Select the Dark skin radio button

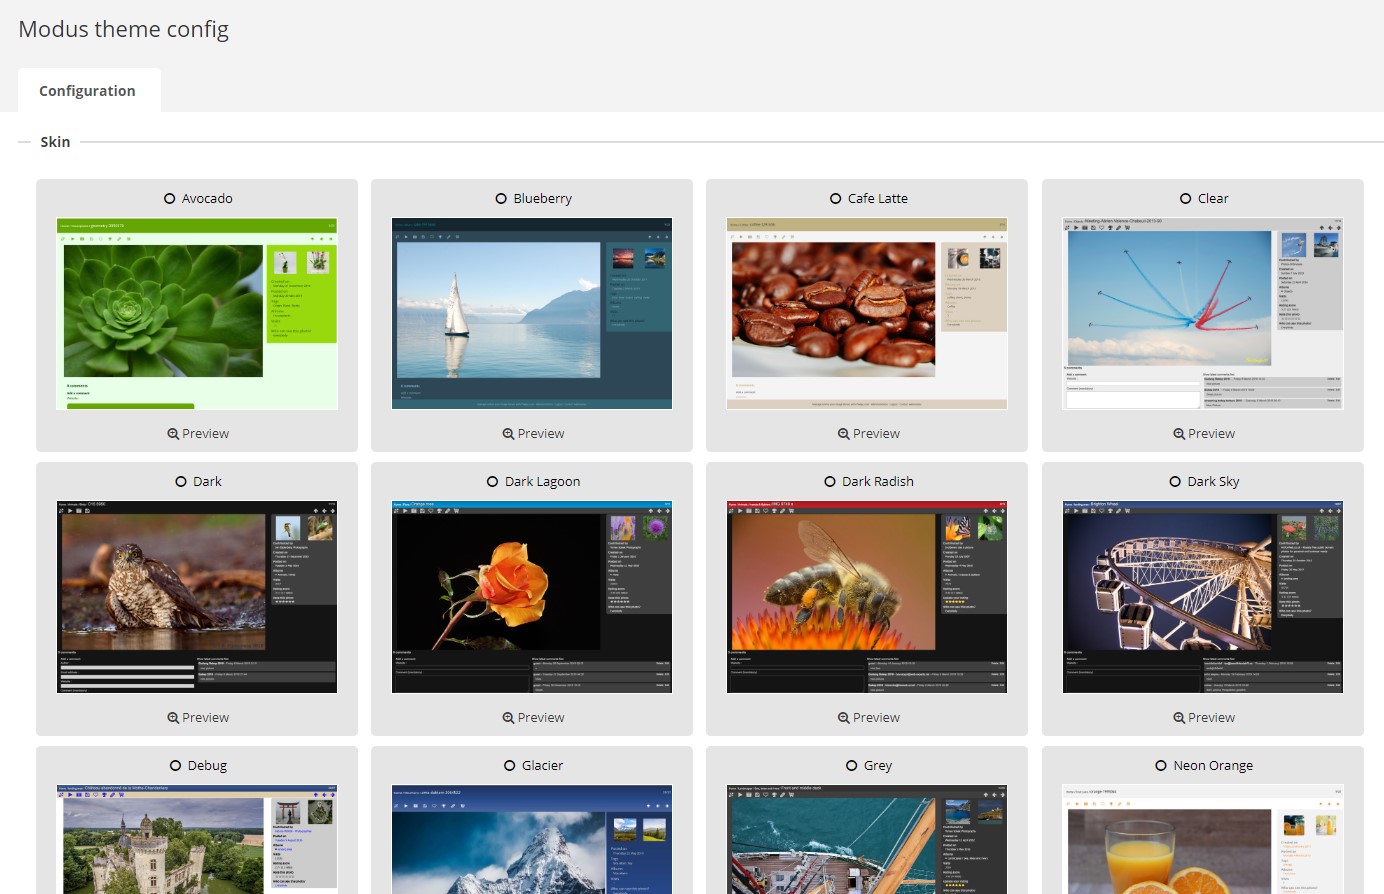pos(181,482)
